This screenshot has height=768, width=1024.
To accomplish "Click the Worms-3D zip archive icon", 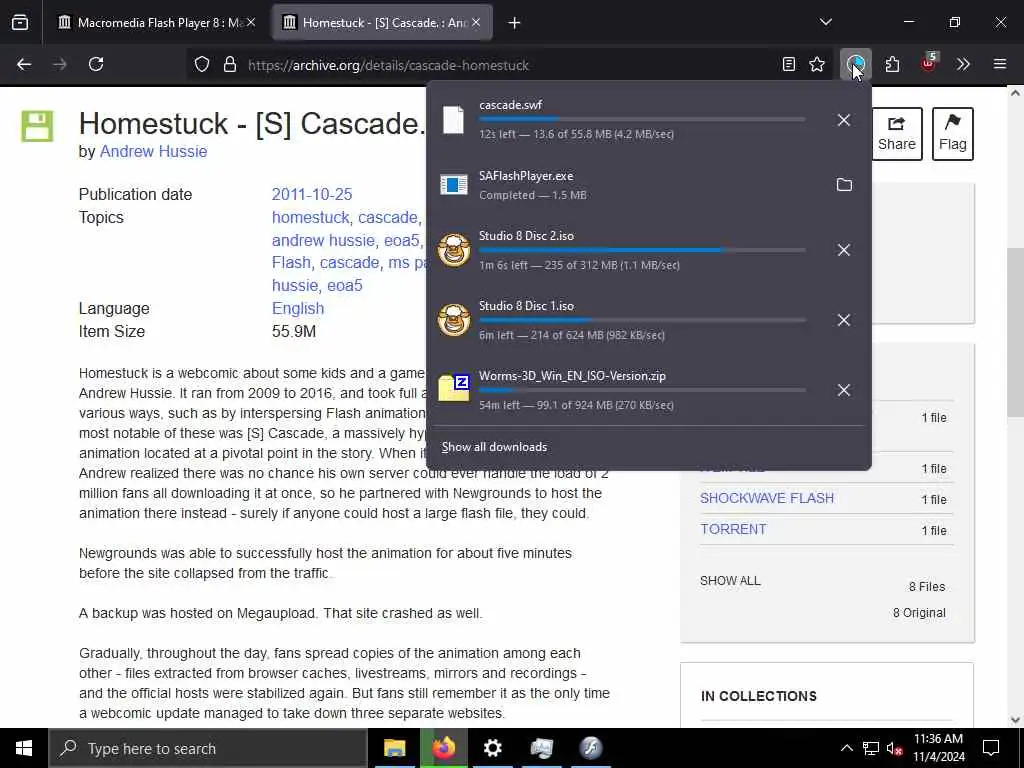I will pyautogui.click(x=454, y=388).
